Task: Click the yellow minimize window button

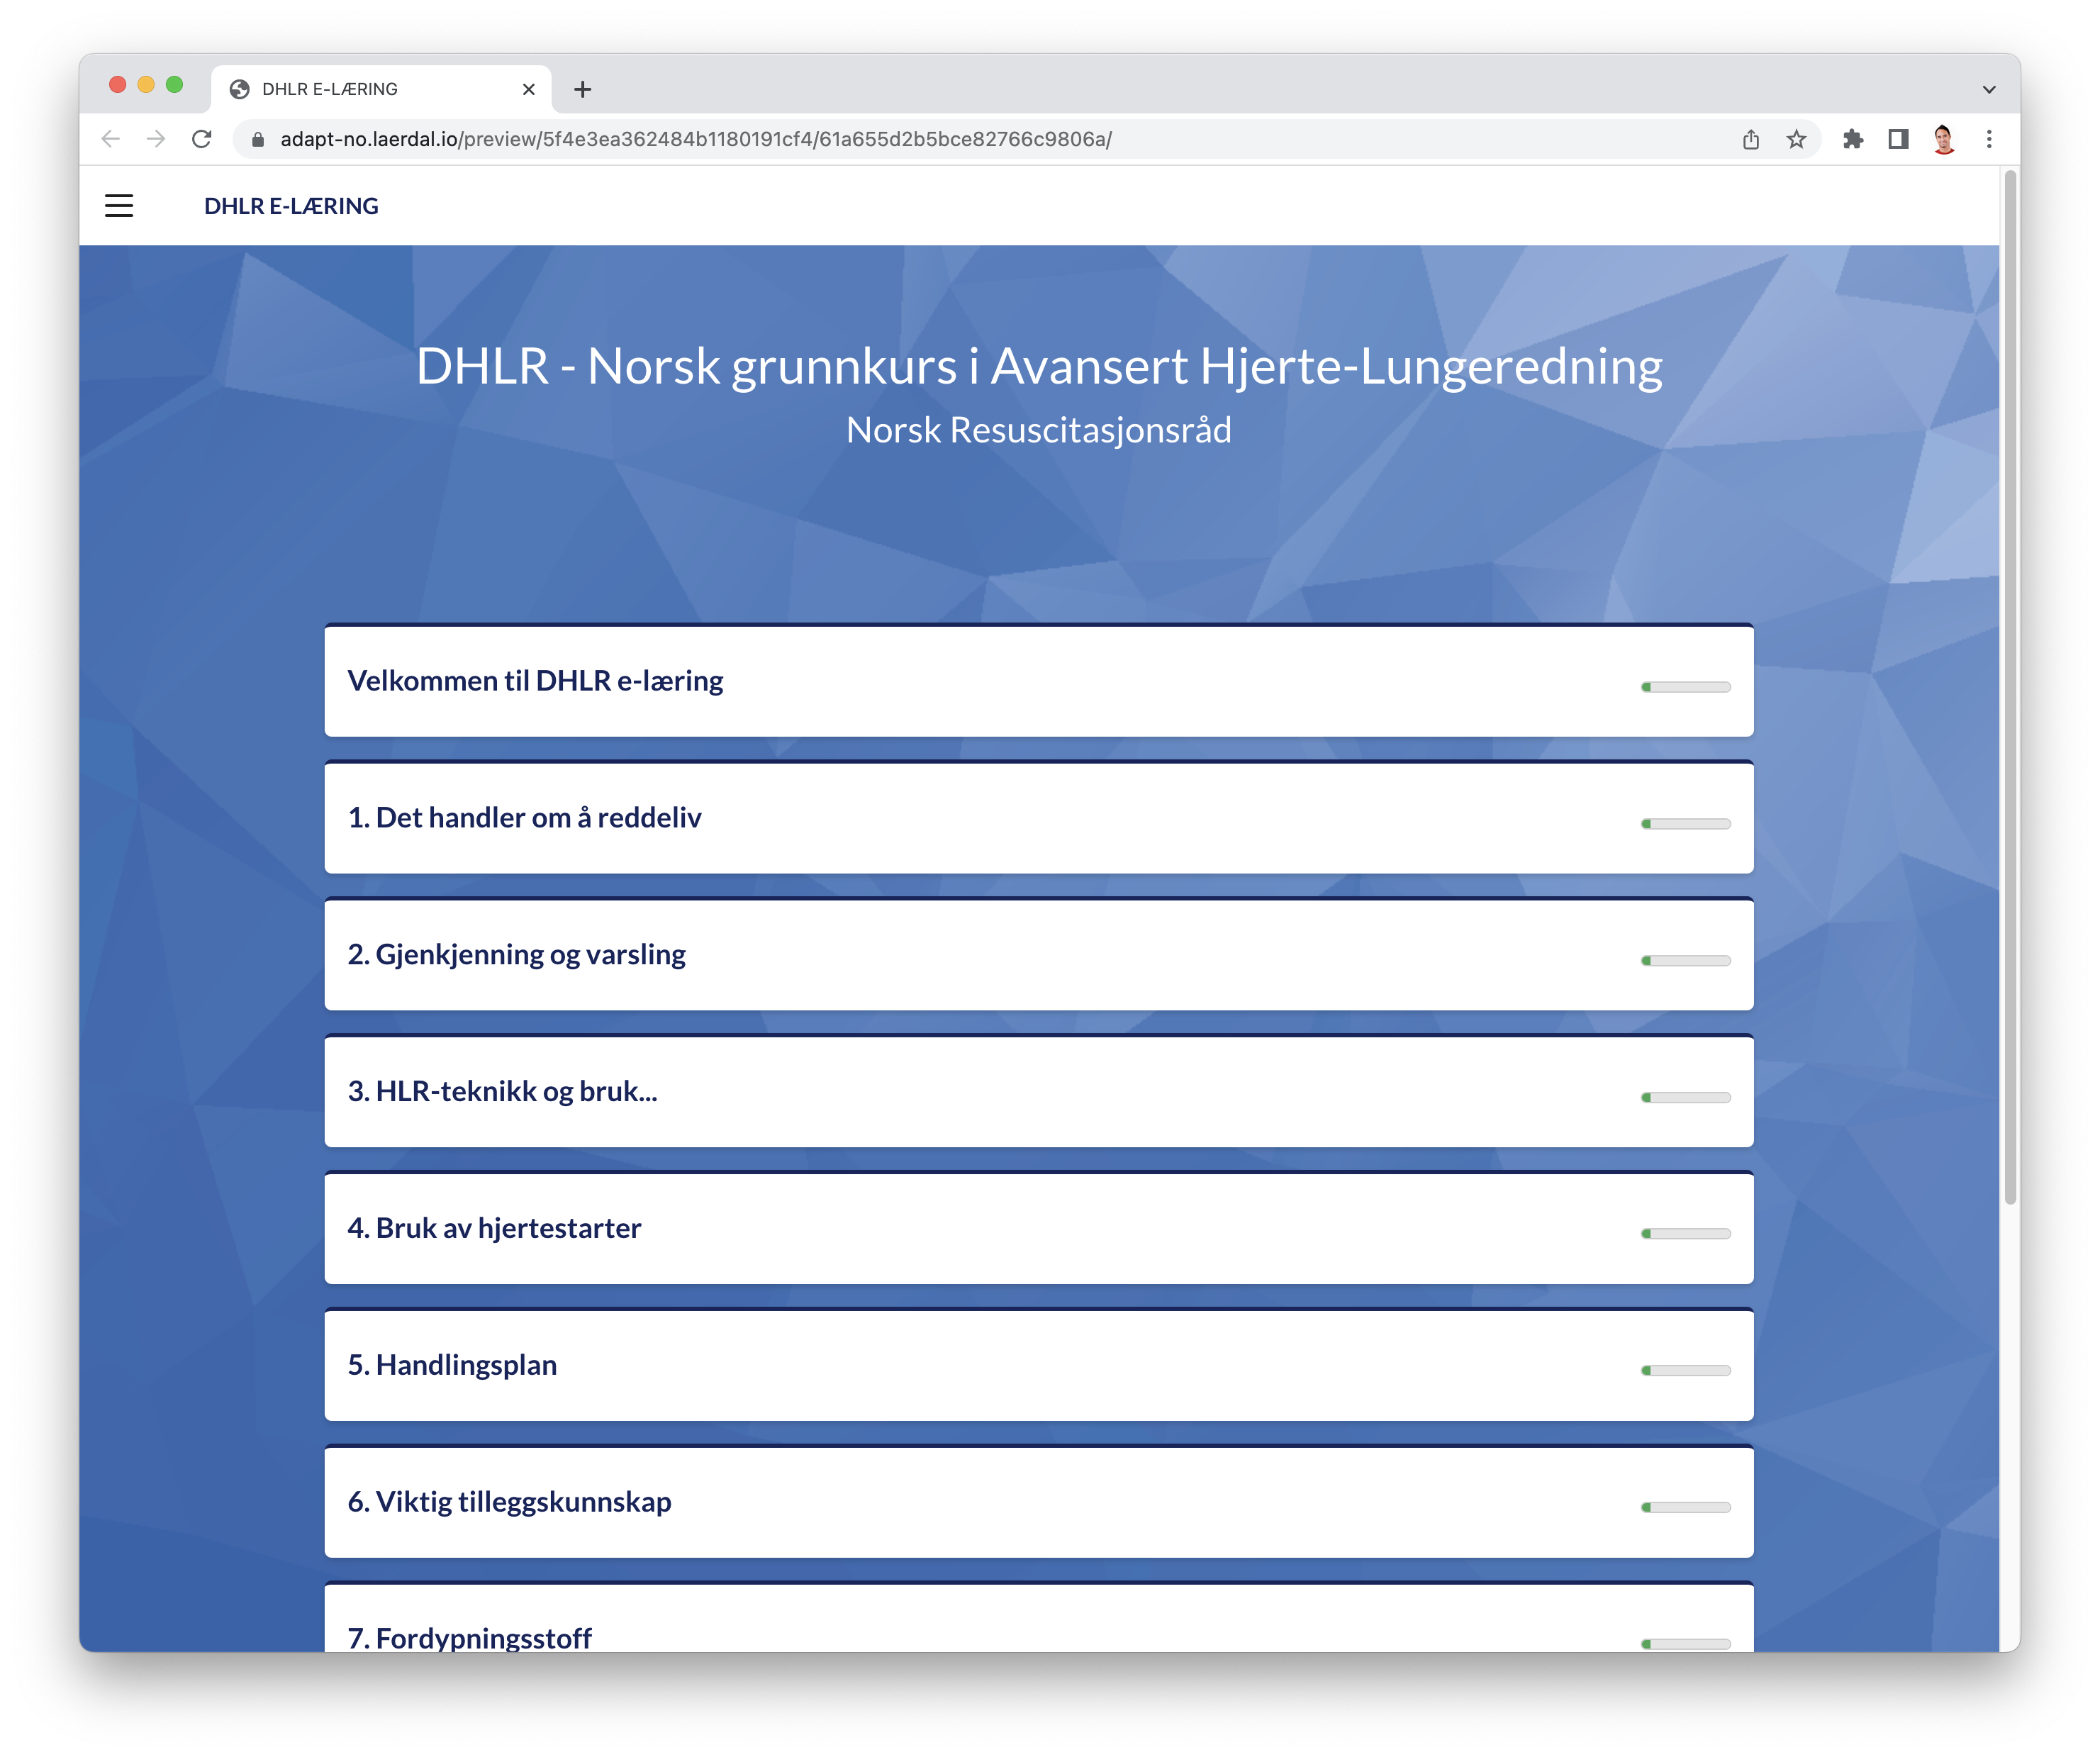Action: pos(146,85)
